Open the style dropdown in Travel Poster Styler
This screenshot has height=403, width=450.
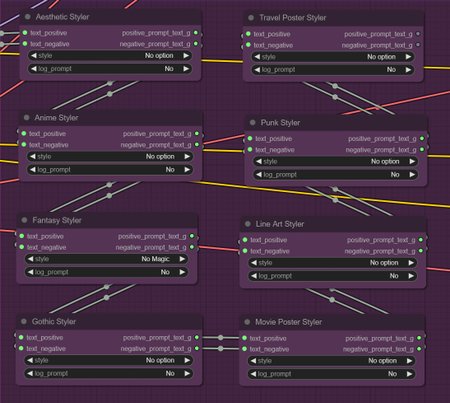(x=333, y=57)
